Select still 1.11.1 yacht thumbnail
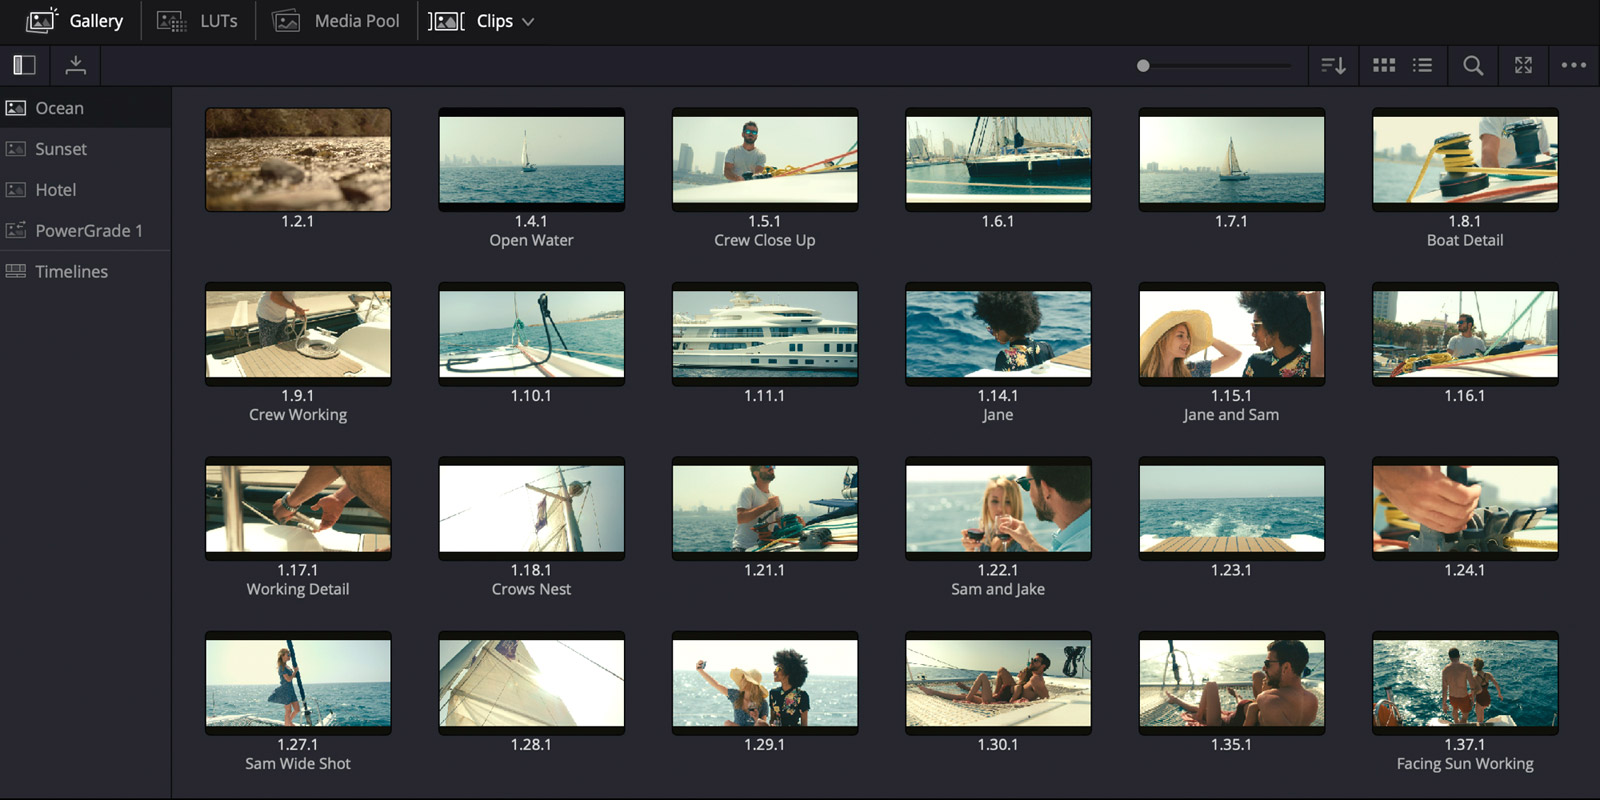The width and height of the screenshot is (1600, 800). (765, 334)
